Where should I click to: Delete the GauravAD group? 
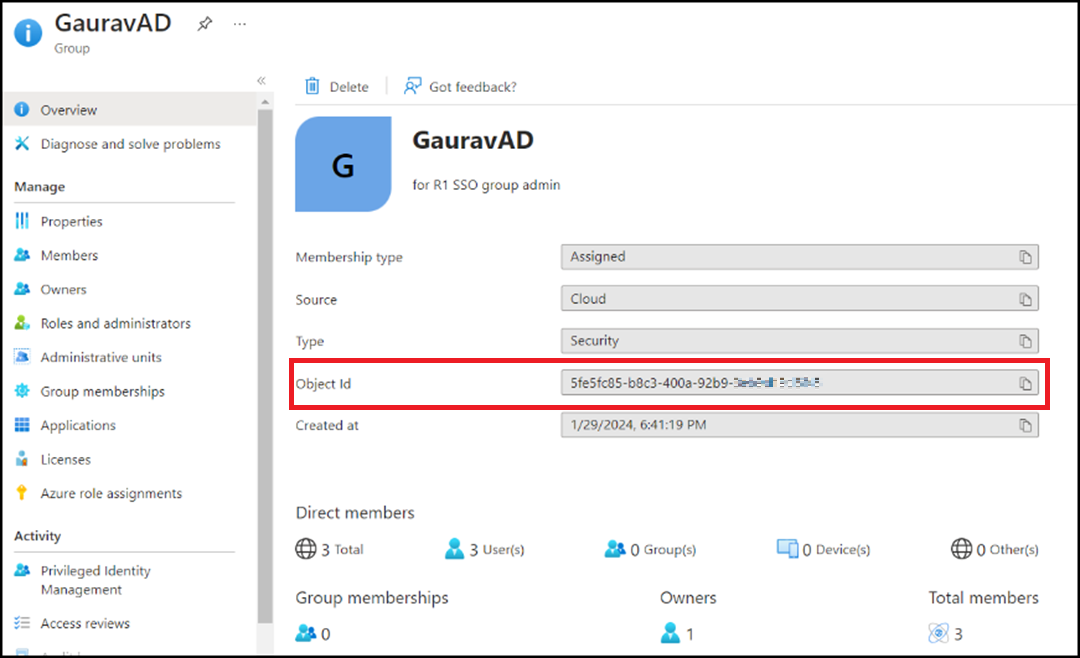(x=337, y=86)
